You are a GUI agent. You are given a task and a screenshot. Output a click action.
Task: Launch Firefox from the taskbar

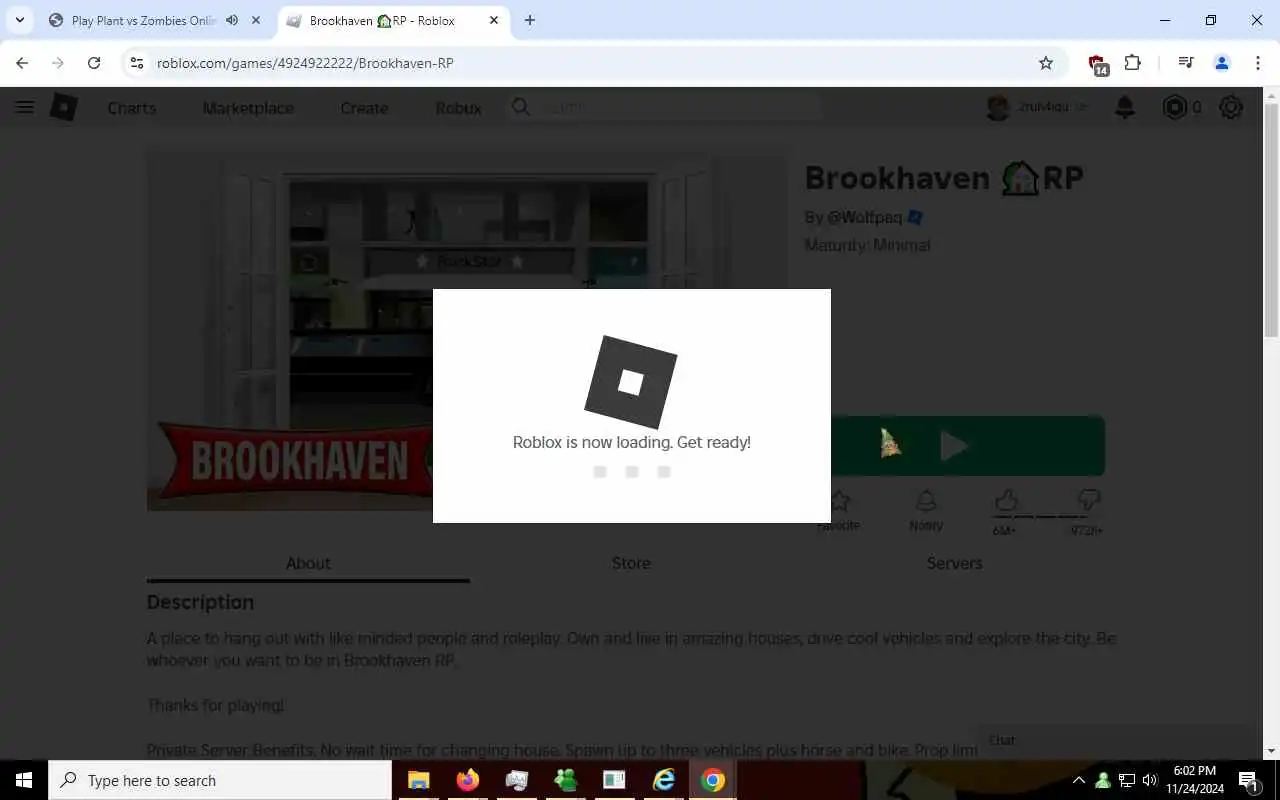coord(467,780)
